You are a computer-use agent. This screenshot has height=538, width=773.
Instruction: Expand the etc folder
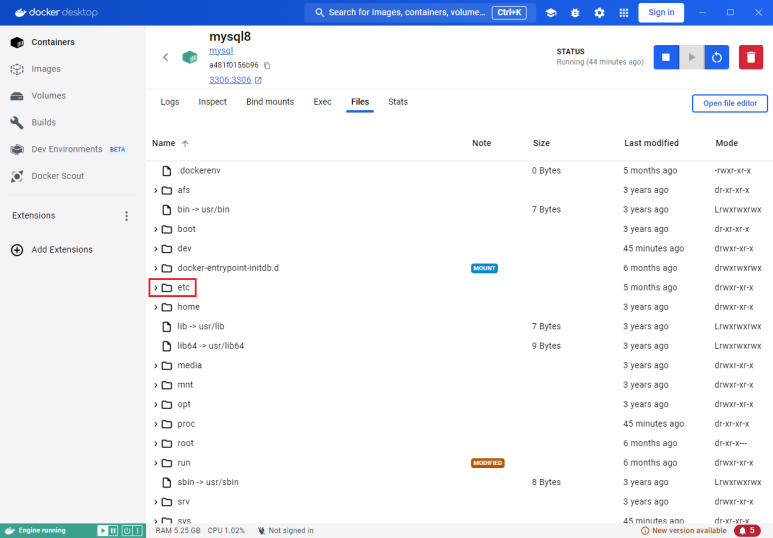point(156,288)
